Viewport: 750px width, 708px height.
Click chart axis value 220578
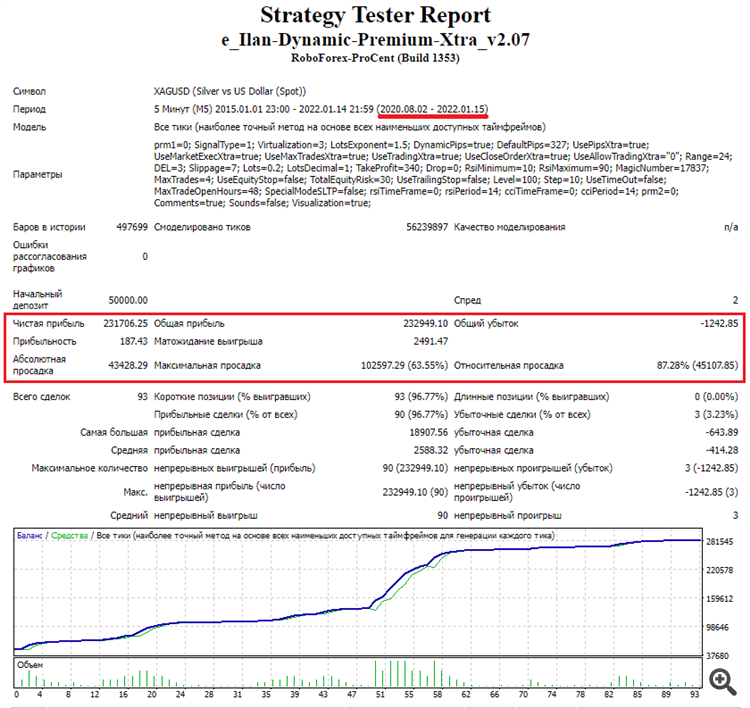pos(719,570)
